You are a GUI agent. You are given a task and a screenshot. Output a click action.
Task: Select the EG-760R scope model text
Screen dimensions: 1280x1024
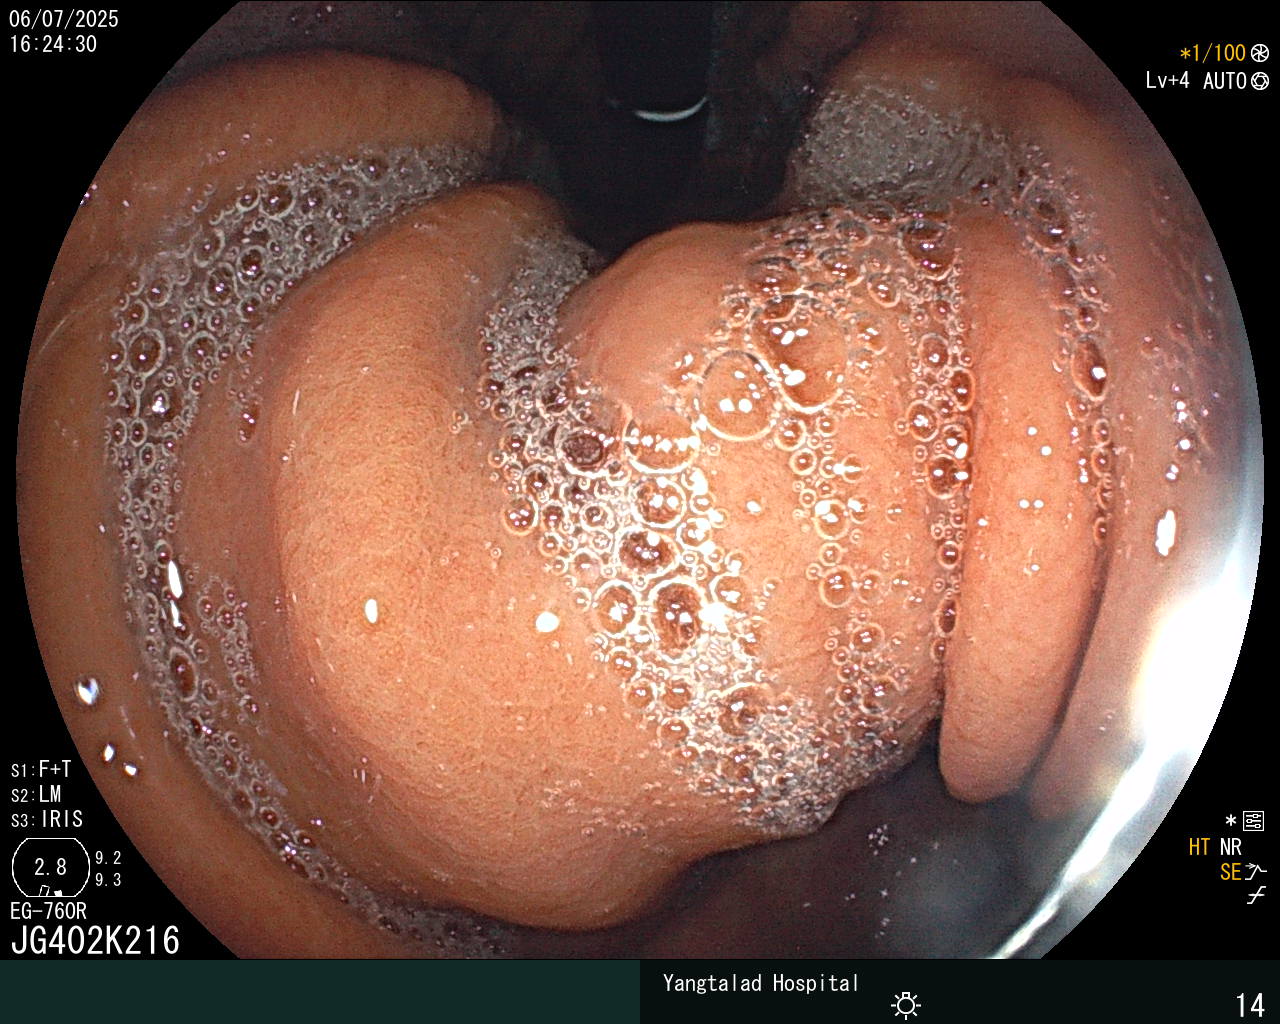[48, 911]
